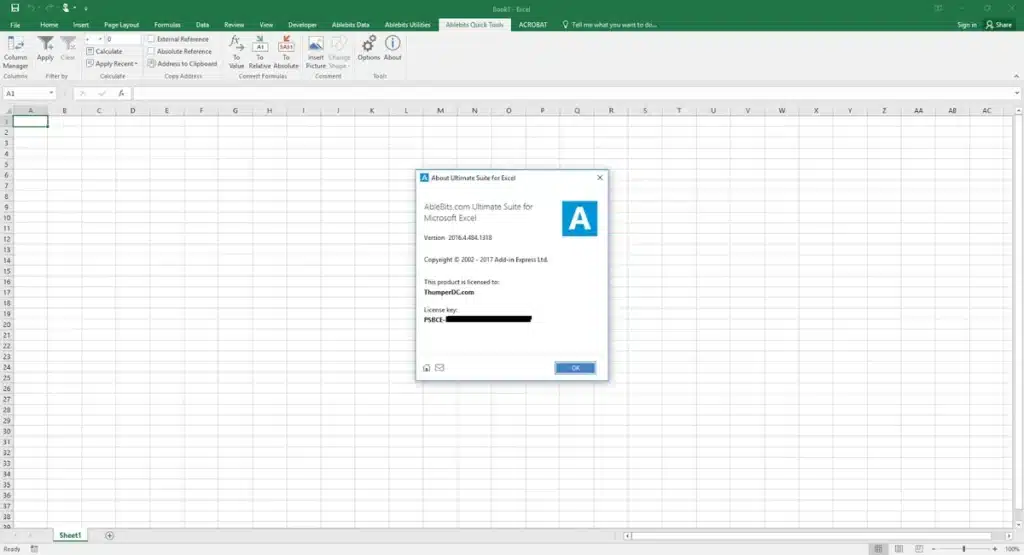Select all cells using corner triangle
Image resolution: width=1024 pixels, height=555 pixels.
pyautogui.click(x=7, y=110)
